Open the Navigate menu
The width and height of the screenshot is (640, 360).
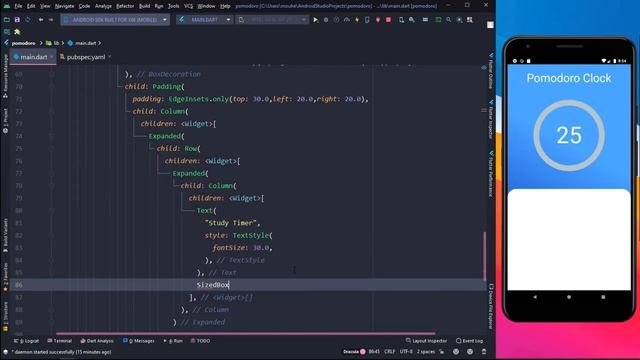64,6
